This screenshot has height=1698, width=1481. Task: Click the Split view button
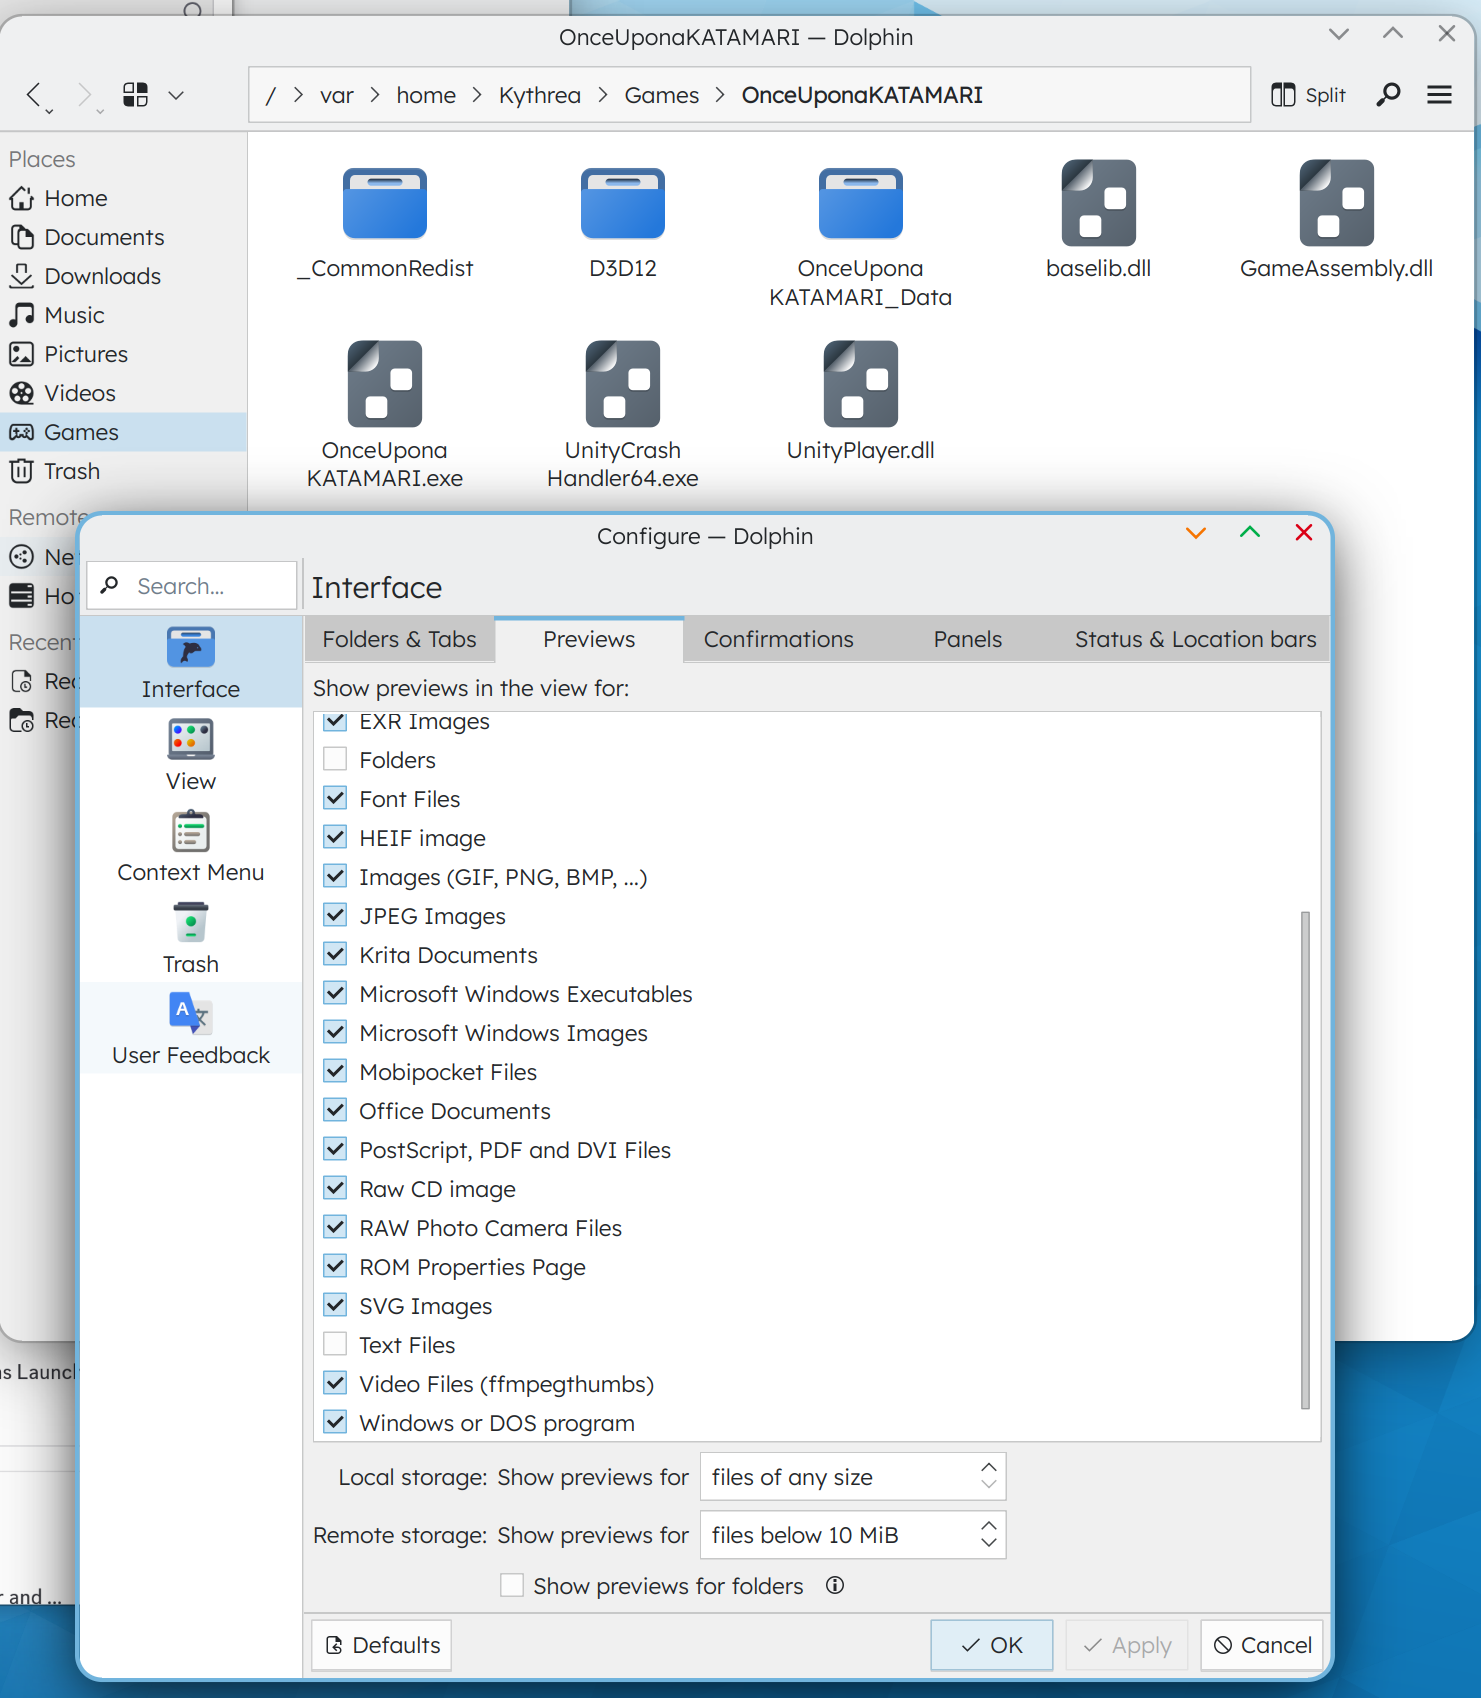pyautogui.click(x=1308, y=95)
